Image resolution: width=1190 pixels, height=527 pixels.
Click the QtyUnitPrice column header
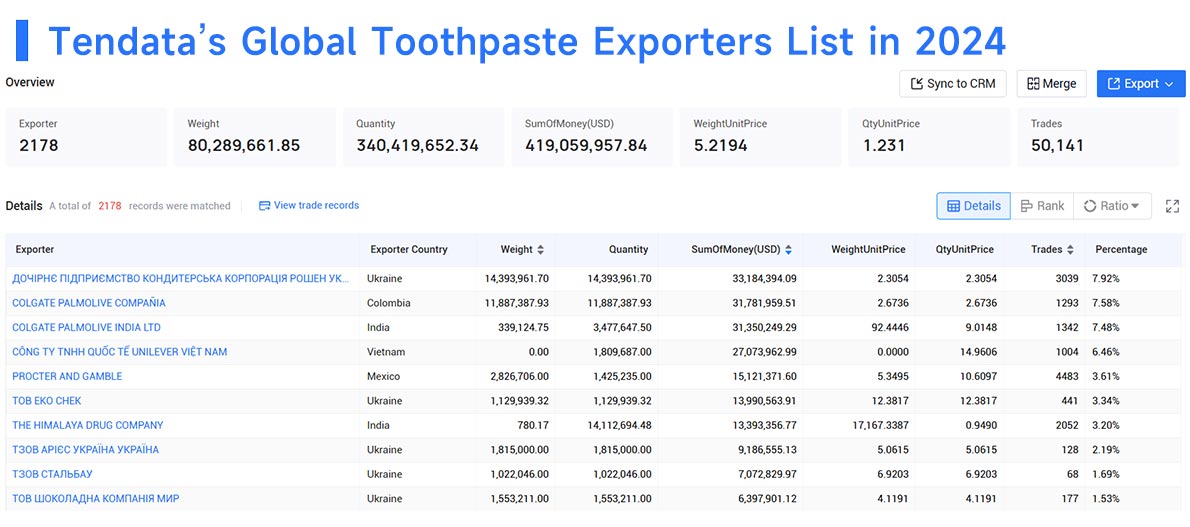(965, 249)
